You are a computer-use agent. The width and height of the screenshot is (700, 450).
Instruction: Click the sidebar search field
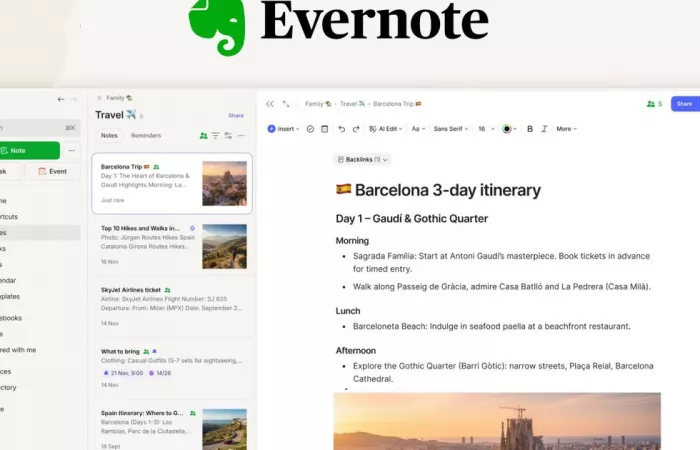40,128
